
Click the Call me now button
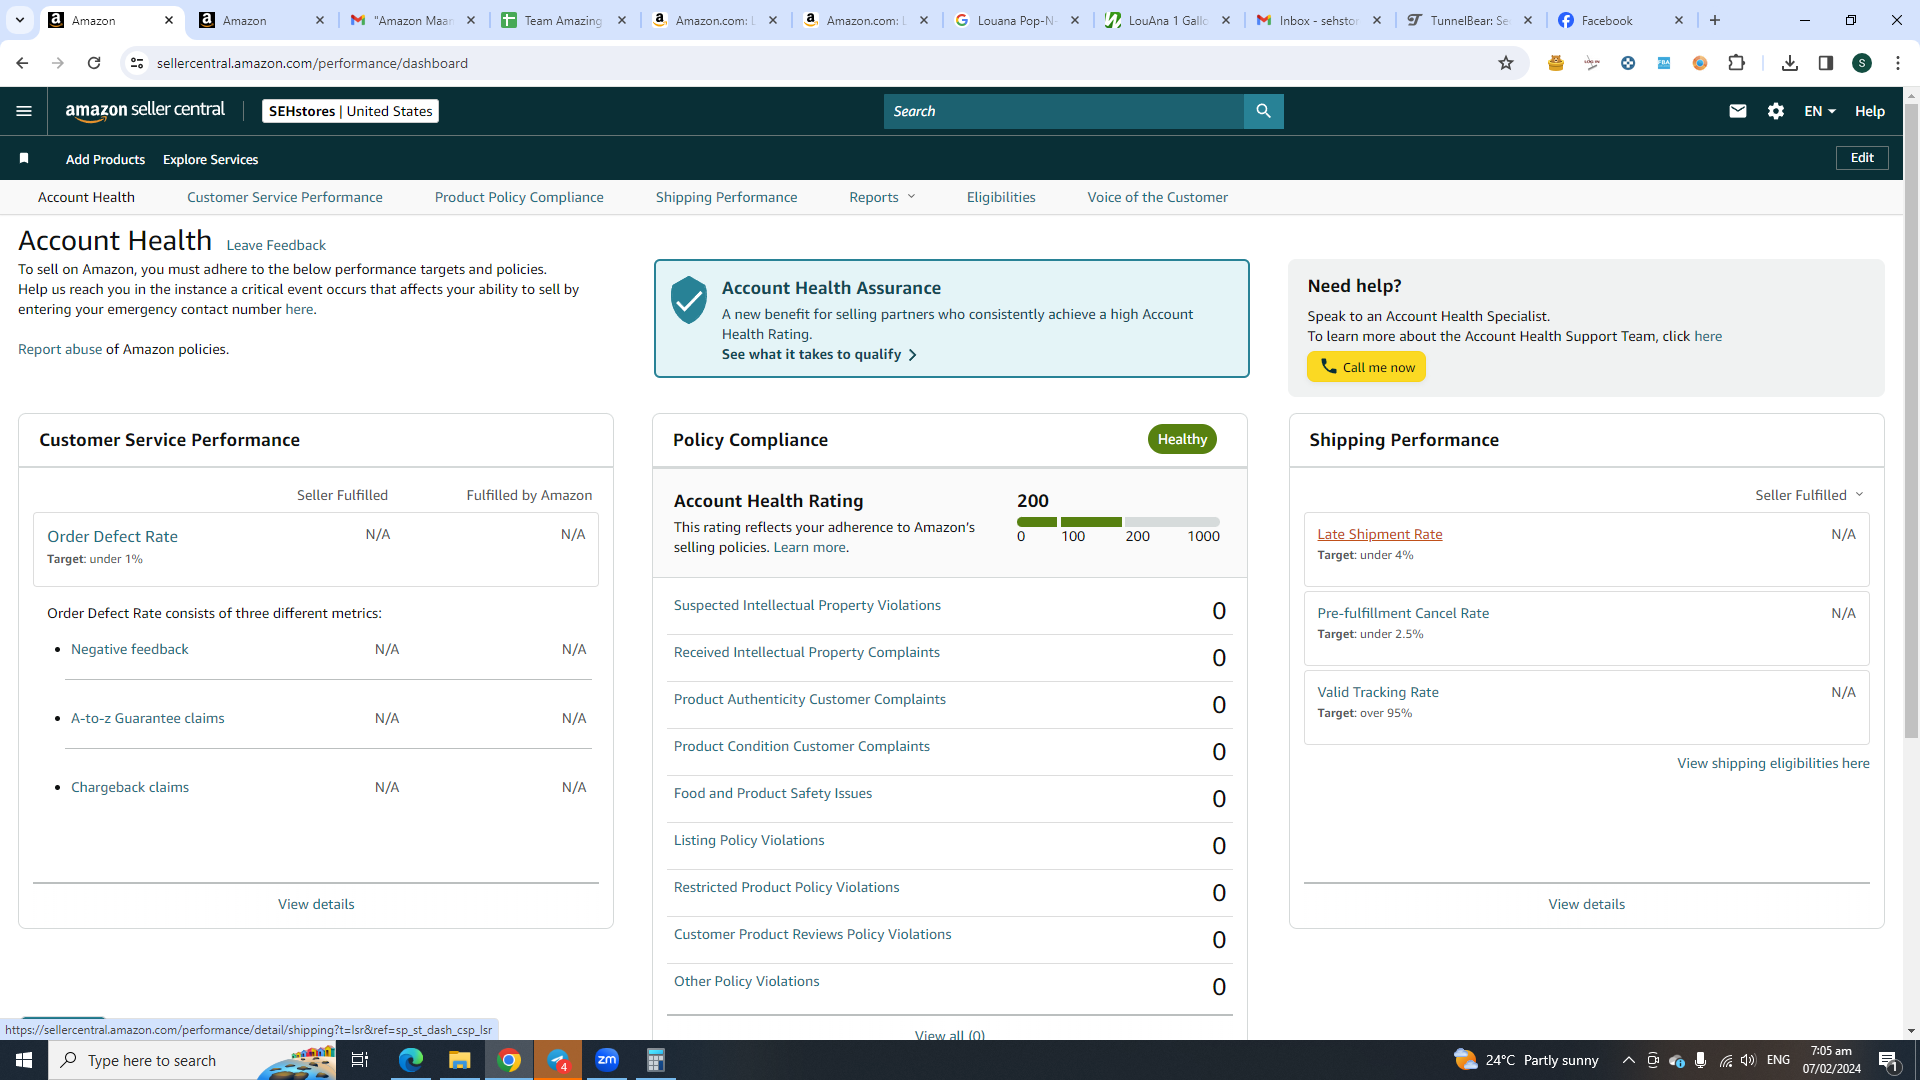(x=1366, y=367)
